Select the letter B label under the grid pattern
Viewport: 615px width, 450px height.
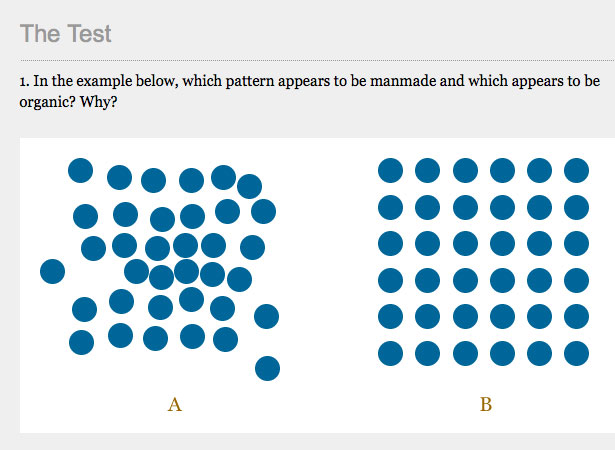pyautogui.click(x=486, y=404)
